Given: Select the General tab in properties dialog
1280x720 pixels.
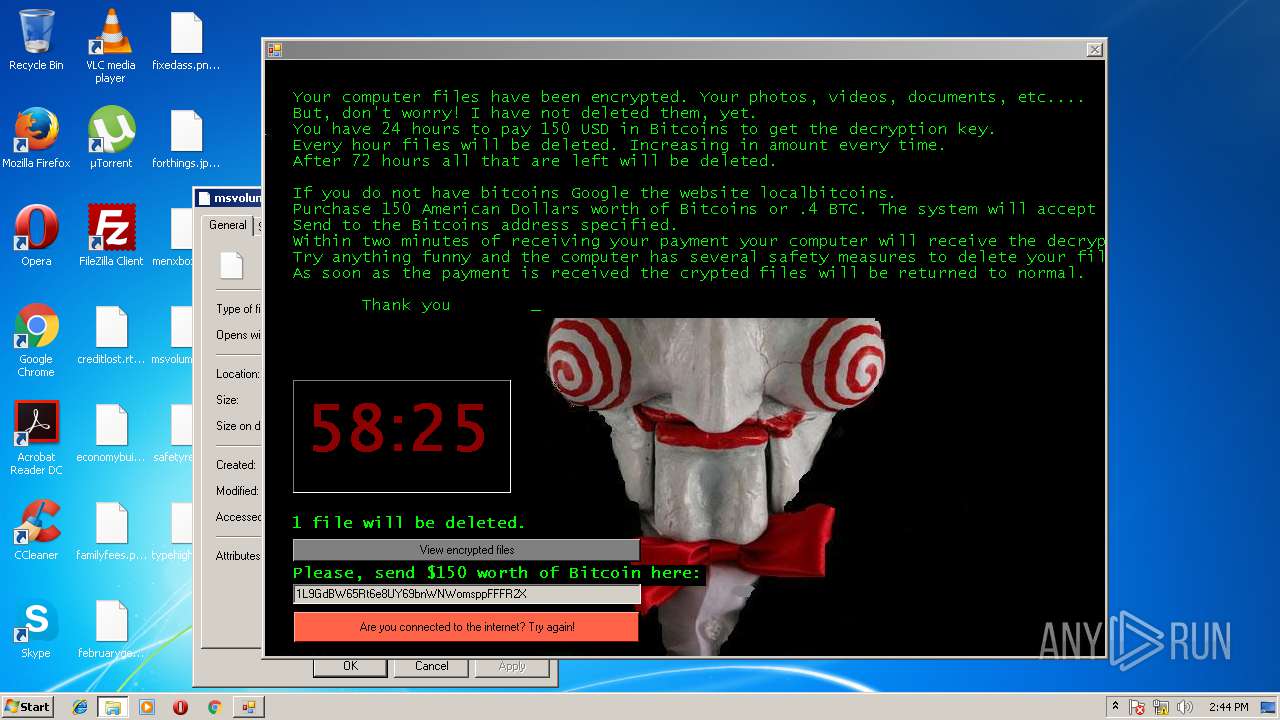Looking at the screenshot, I should click(227, 225).
